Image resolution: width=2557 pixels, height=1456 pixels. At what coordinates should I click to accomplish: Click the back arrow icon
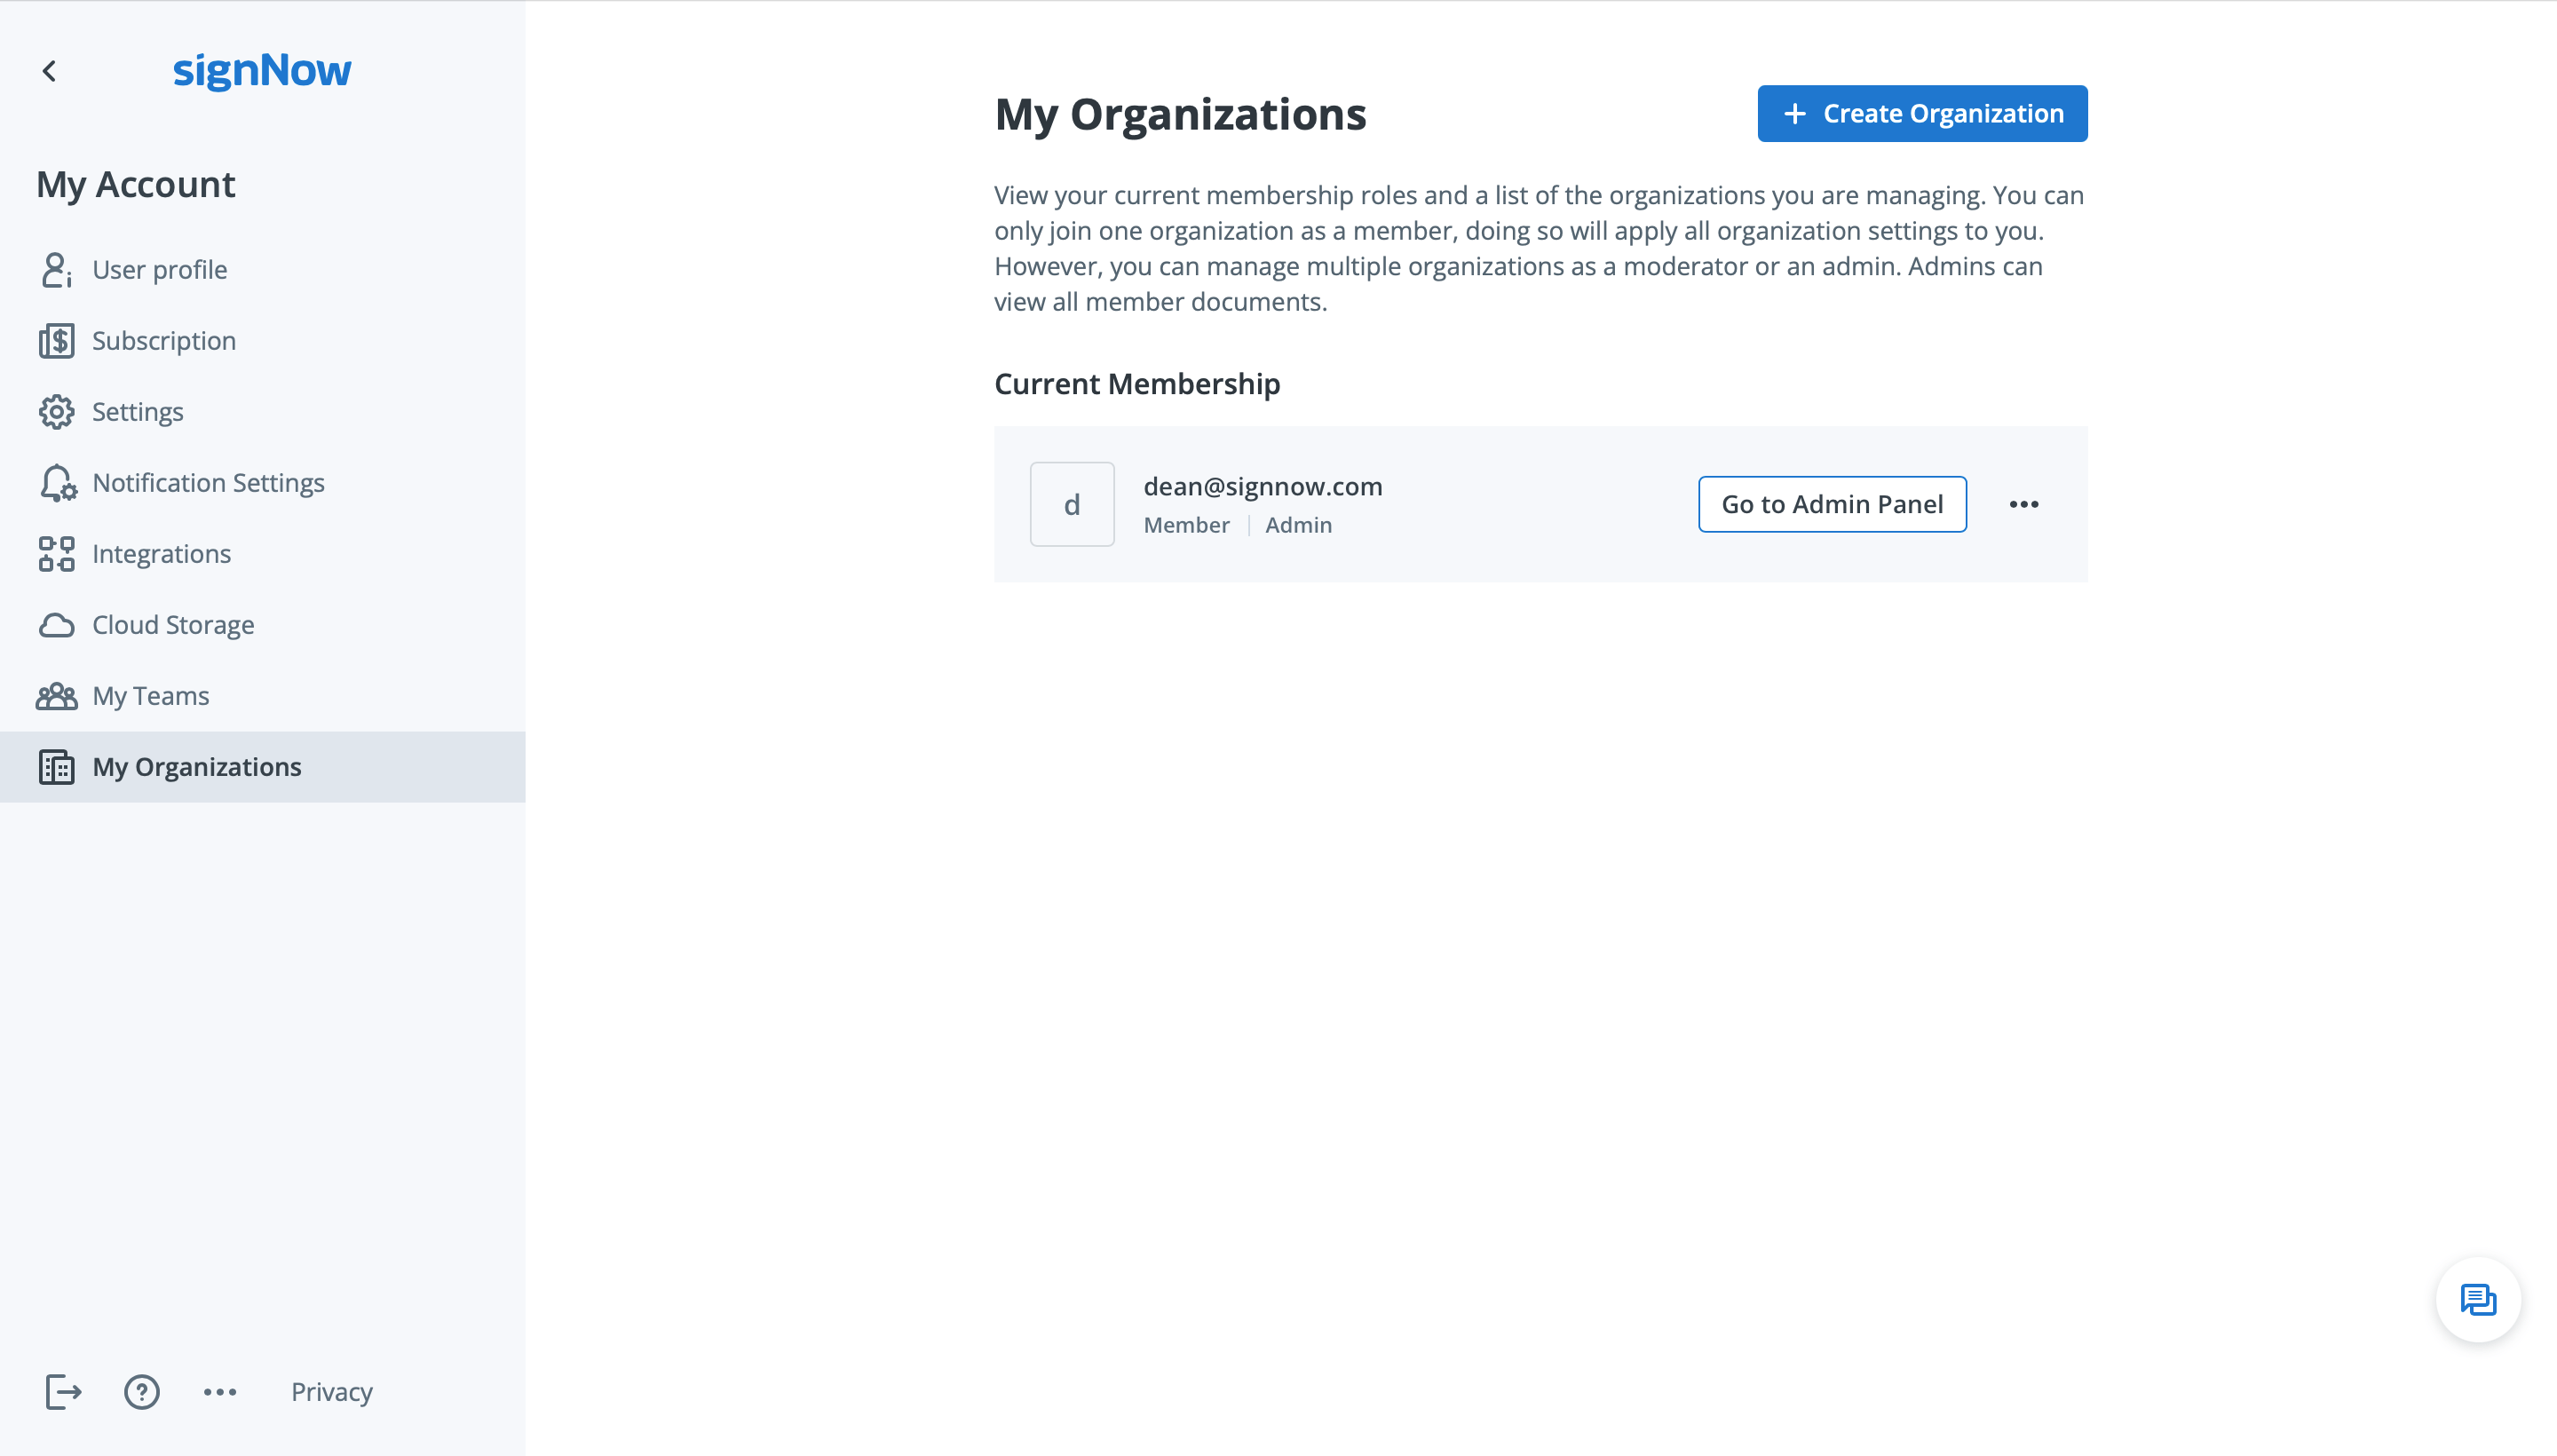coord(49,71)
